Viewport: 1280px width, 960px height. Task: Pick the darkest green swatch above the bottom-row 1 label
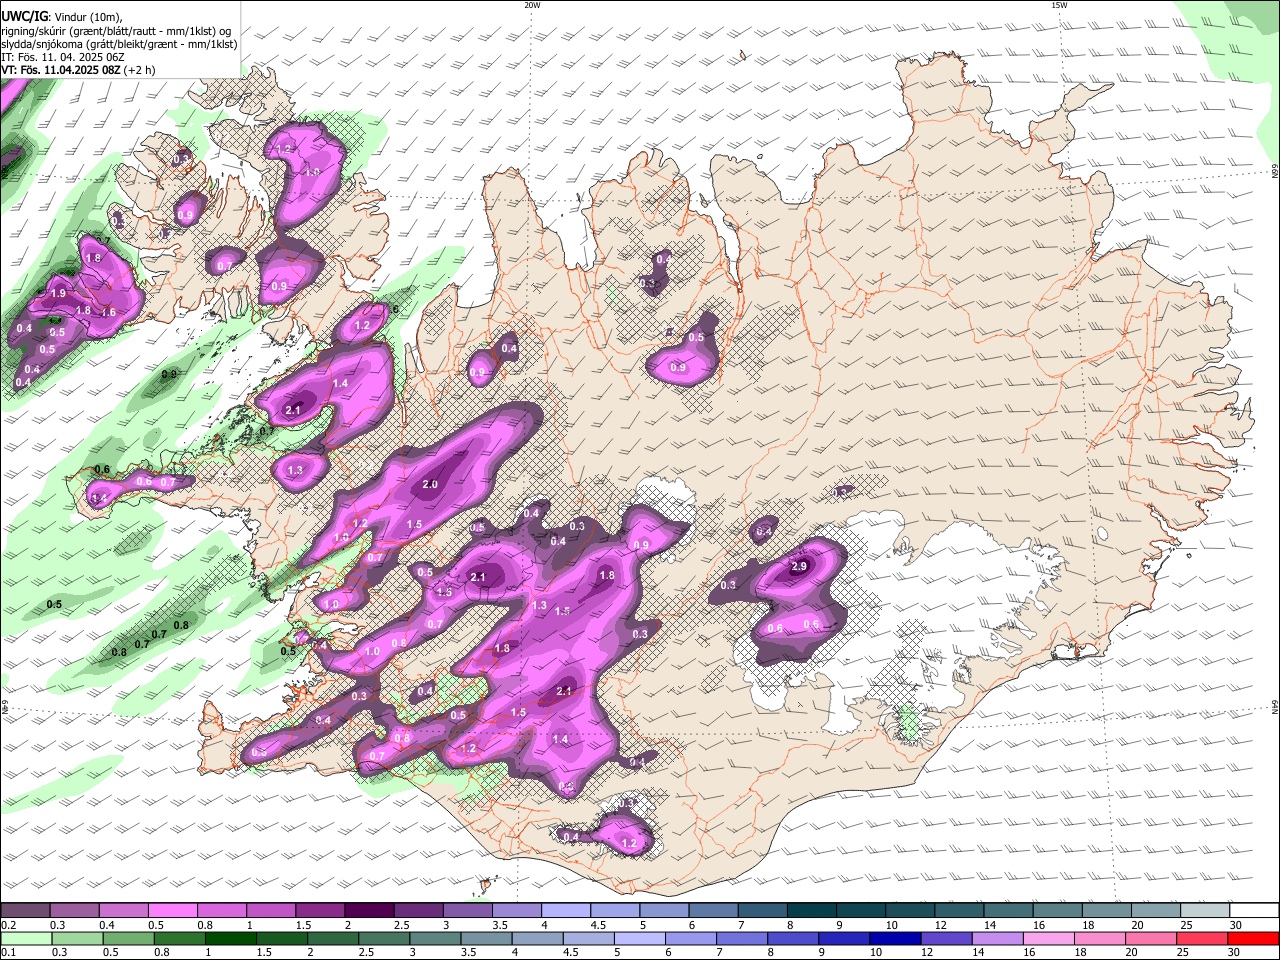coord(231,939)
